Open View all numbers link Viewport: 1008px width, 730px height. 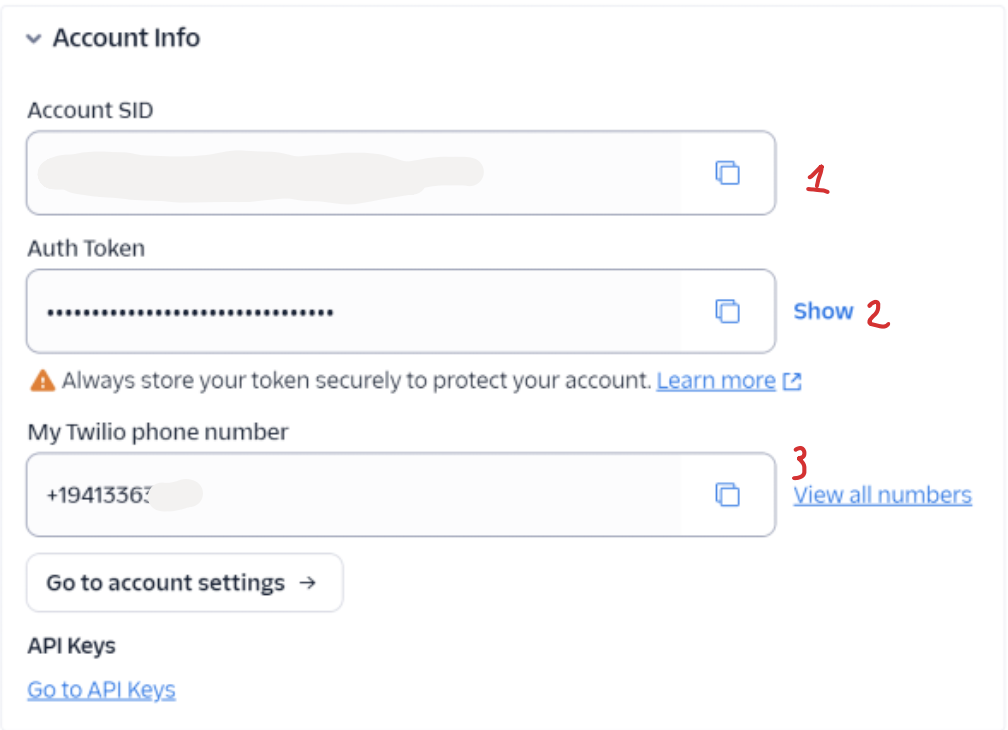coord(882,495)
